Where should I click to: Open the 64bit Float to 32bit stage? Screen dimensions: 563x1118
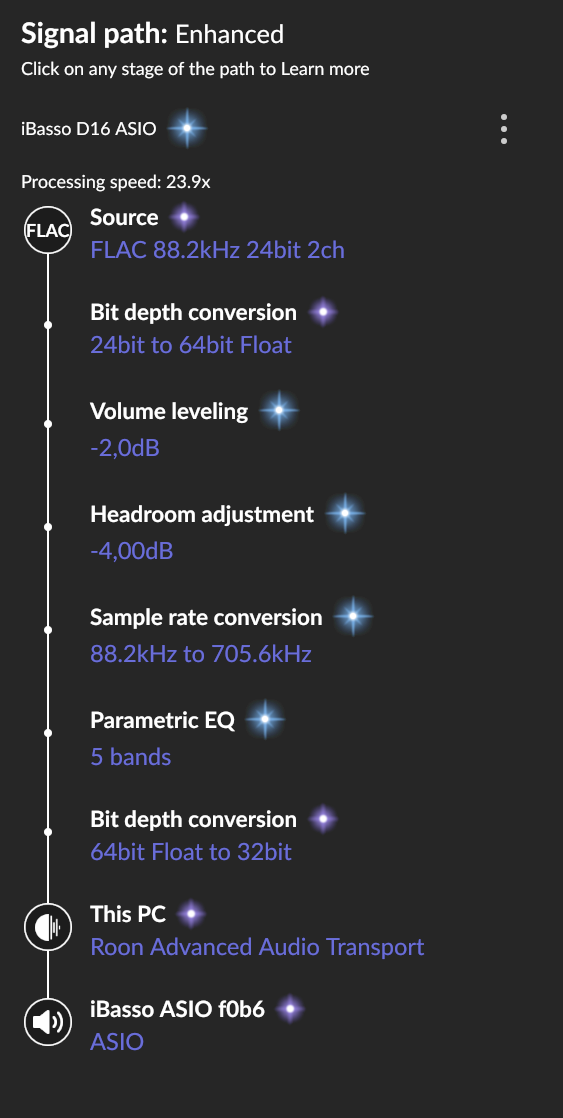tap(191, 852)
